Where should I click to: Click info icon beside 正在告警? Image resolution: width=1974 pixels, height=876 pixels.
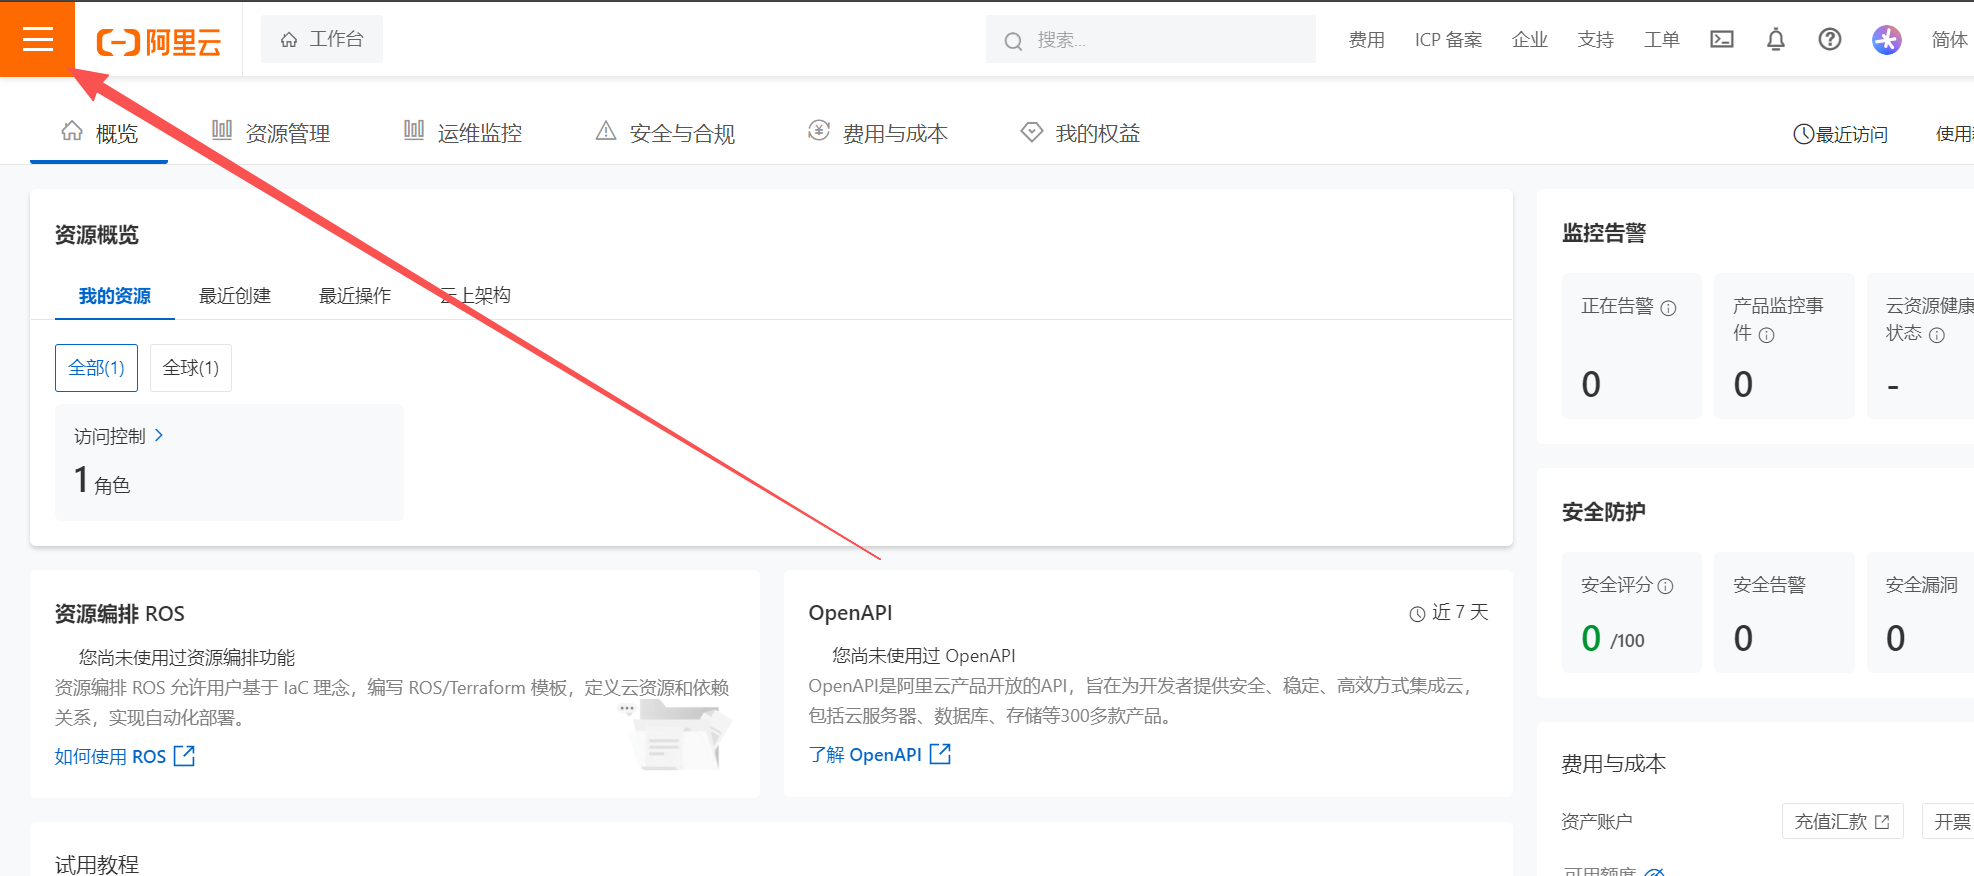coord(1669,308)
